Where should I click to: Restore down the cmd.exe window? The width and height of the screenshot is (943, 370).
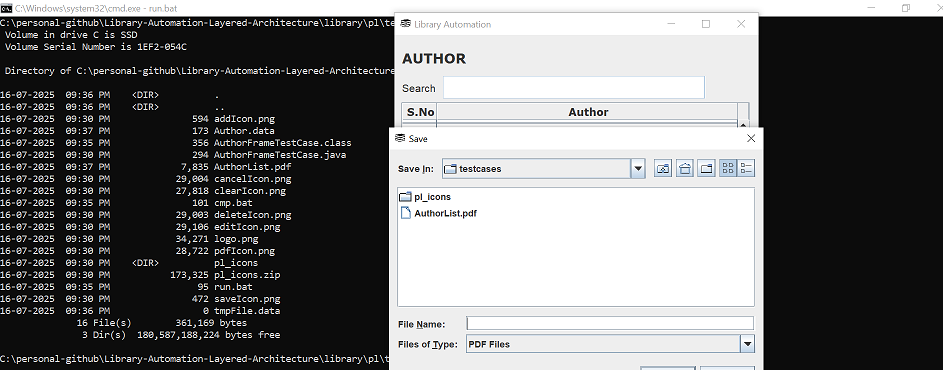[906, 8]
